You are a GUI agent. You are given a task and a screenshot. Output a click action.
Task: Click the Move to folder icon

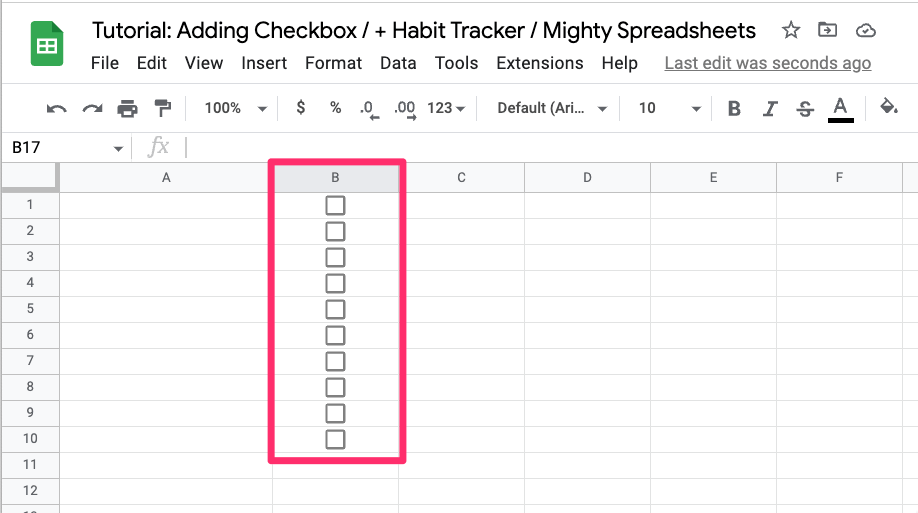(827, 29)
